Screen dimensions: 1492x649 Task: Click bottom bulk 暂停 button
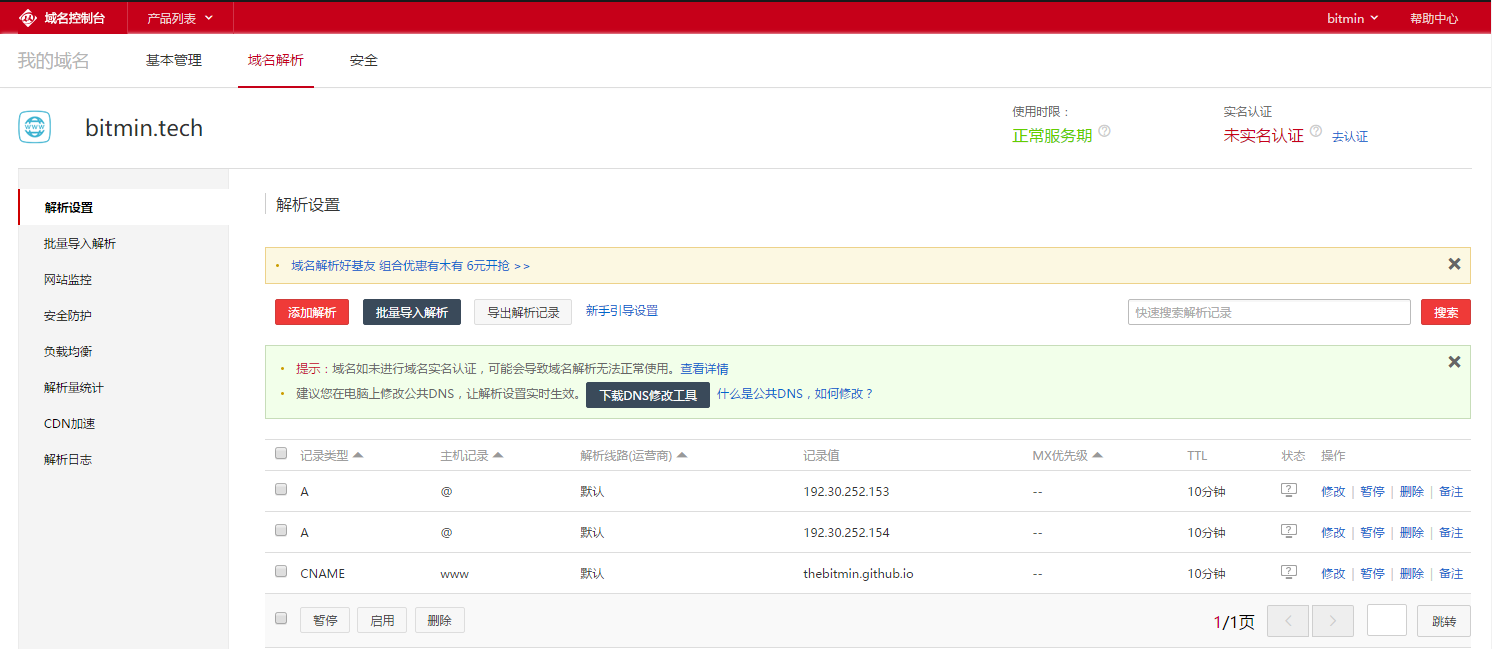pyautogui.click(x=325, y=620)
